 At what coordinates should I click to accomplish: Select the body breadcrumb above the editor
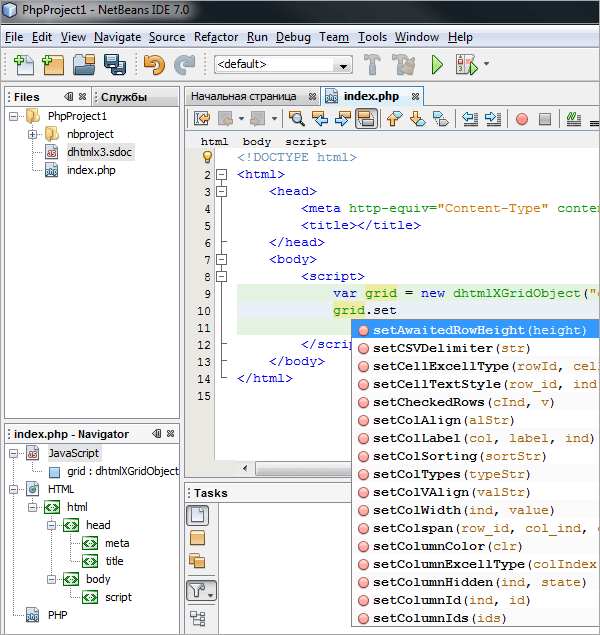tap(257, 142)
